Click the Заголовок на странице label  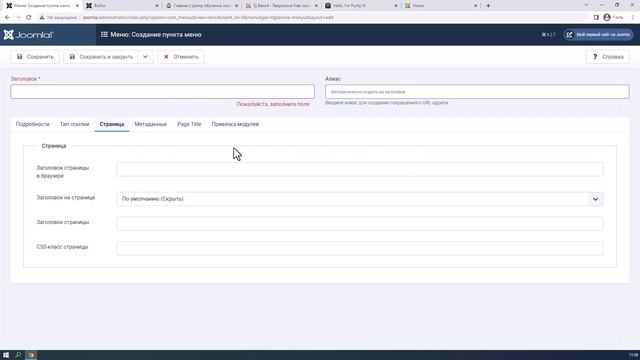click(66, 198)
